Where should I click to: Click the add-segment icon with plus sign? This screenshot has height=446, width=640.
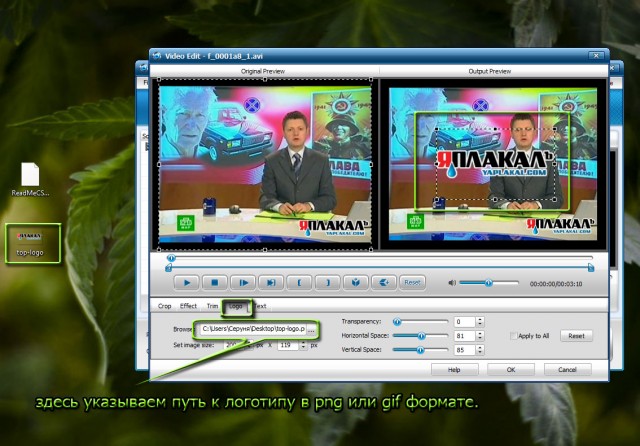384,282
